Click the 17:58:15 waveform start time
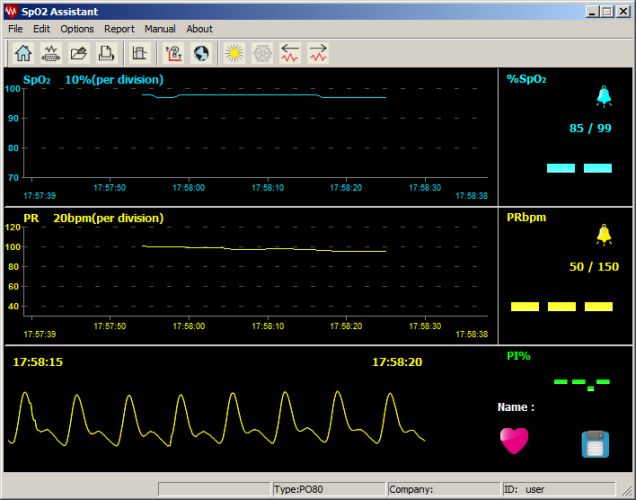 point(38,362)
